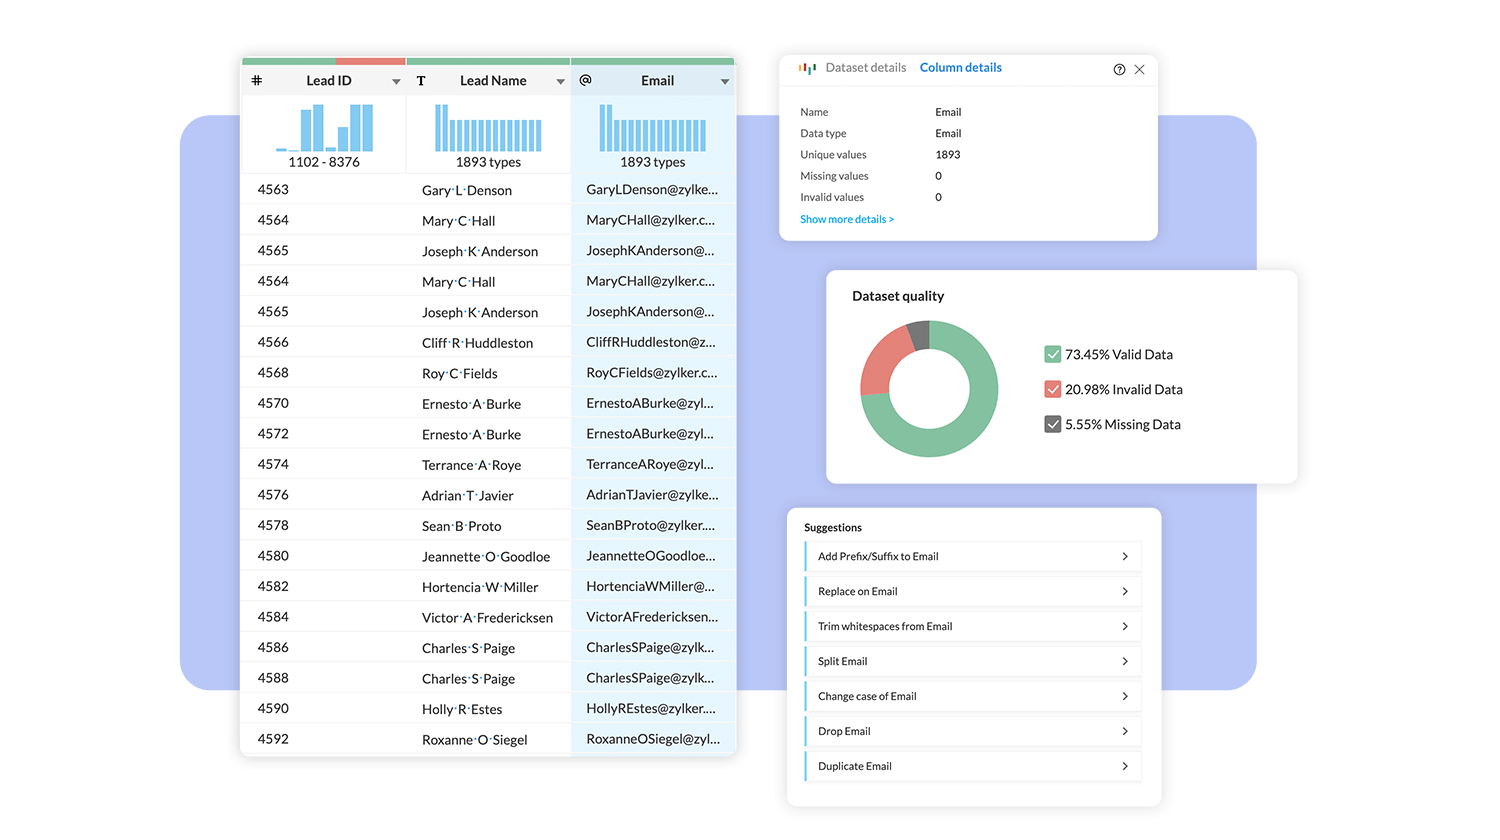Click the numeric hash icon on Lead ID column

[259, 80]
